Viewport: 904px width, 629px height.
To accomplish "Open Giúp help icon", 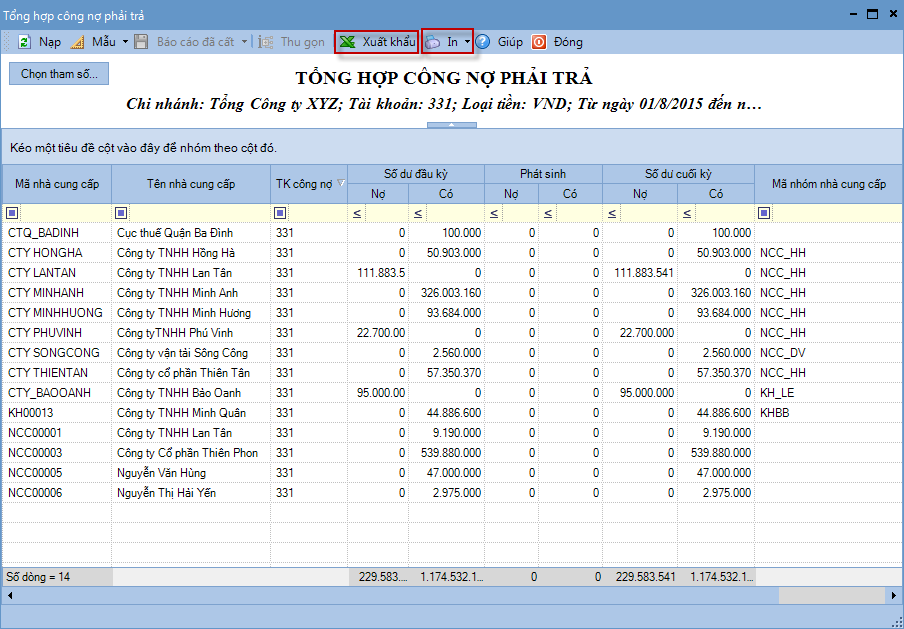I will (x=483, y=42).
